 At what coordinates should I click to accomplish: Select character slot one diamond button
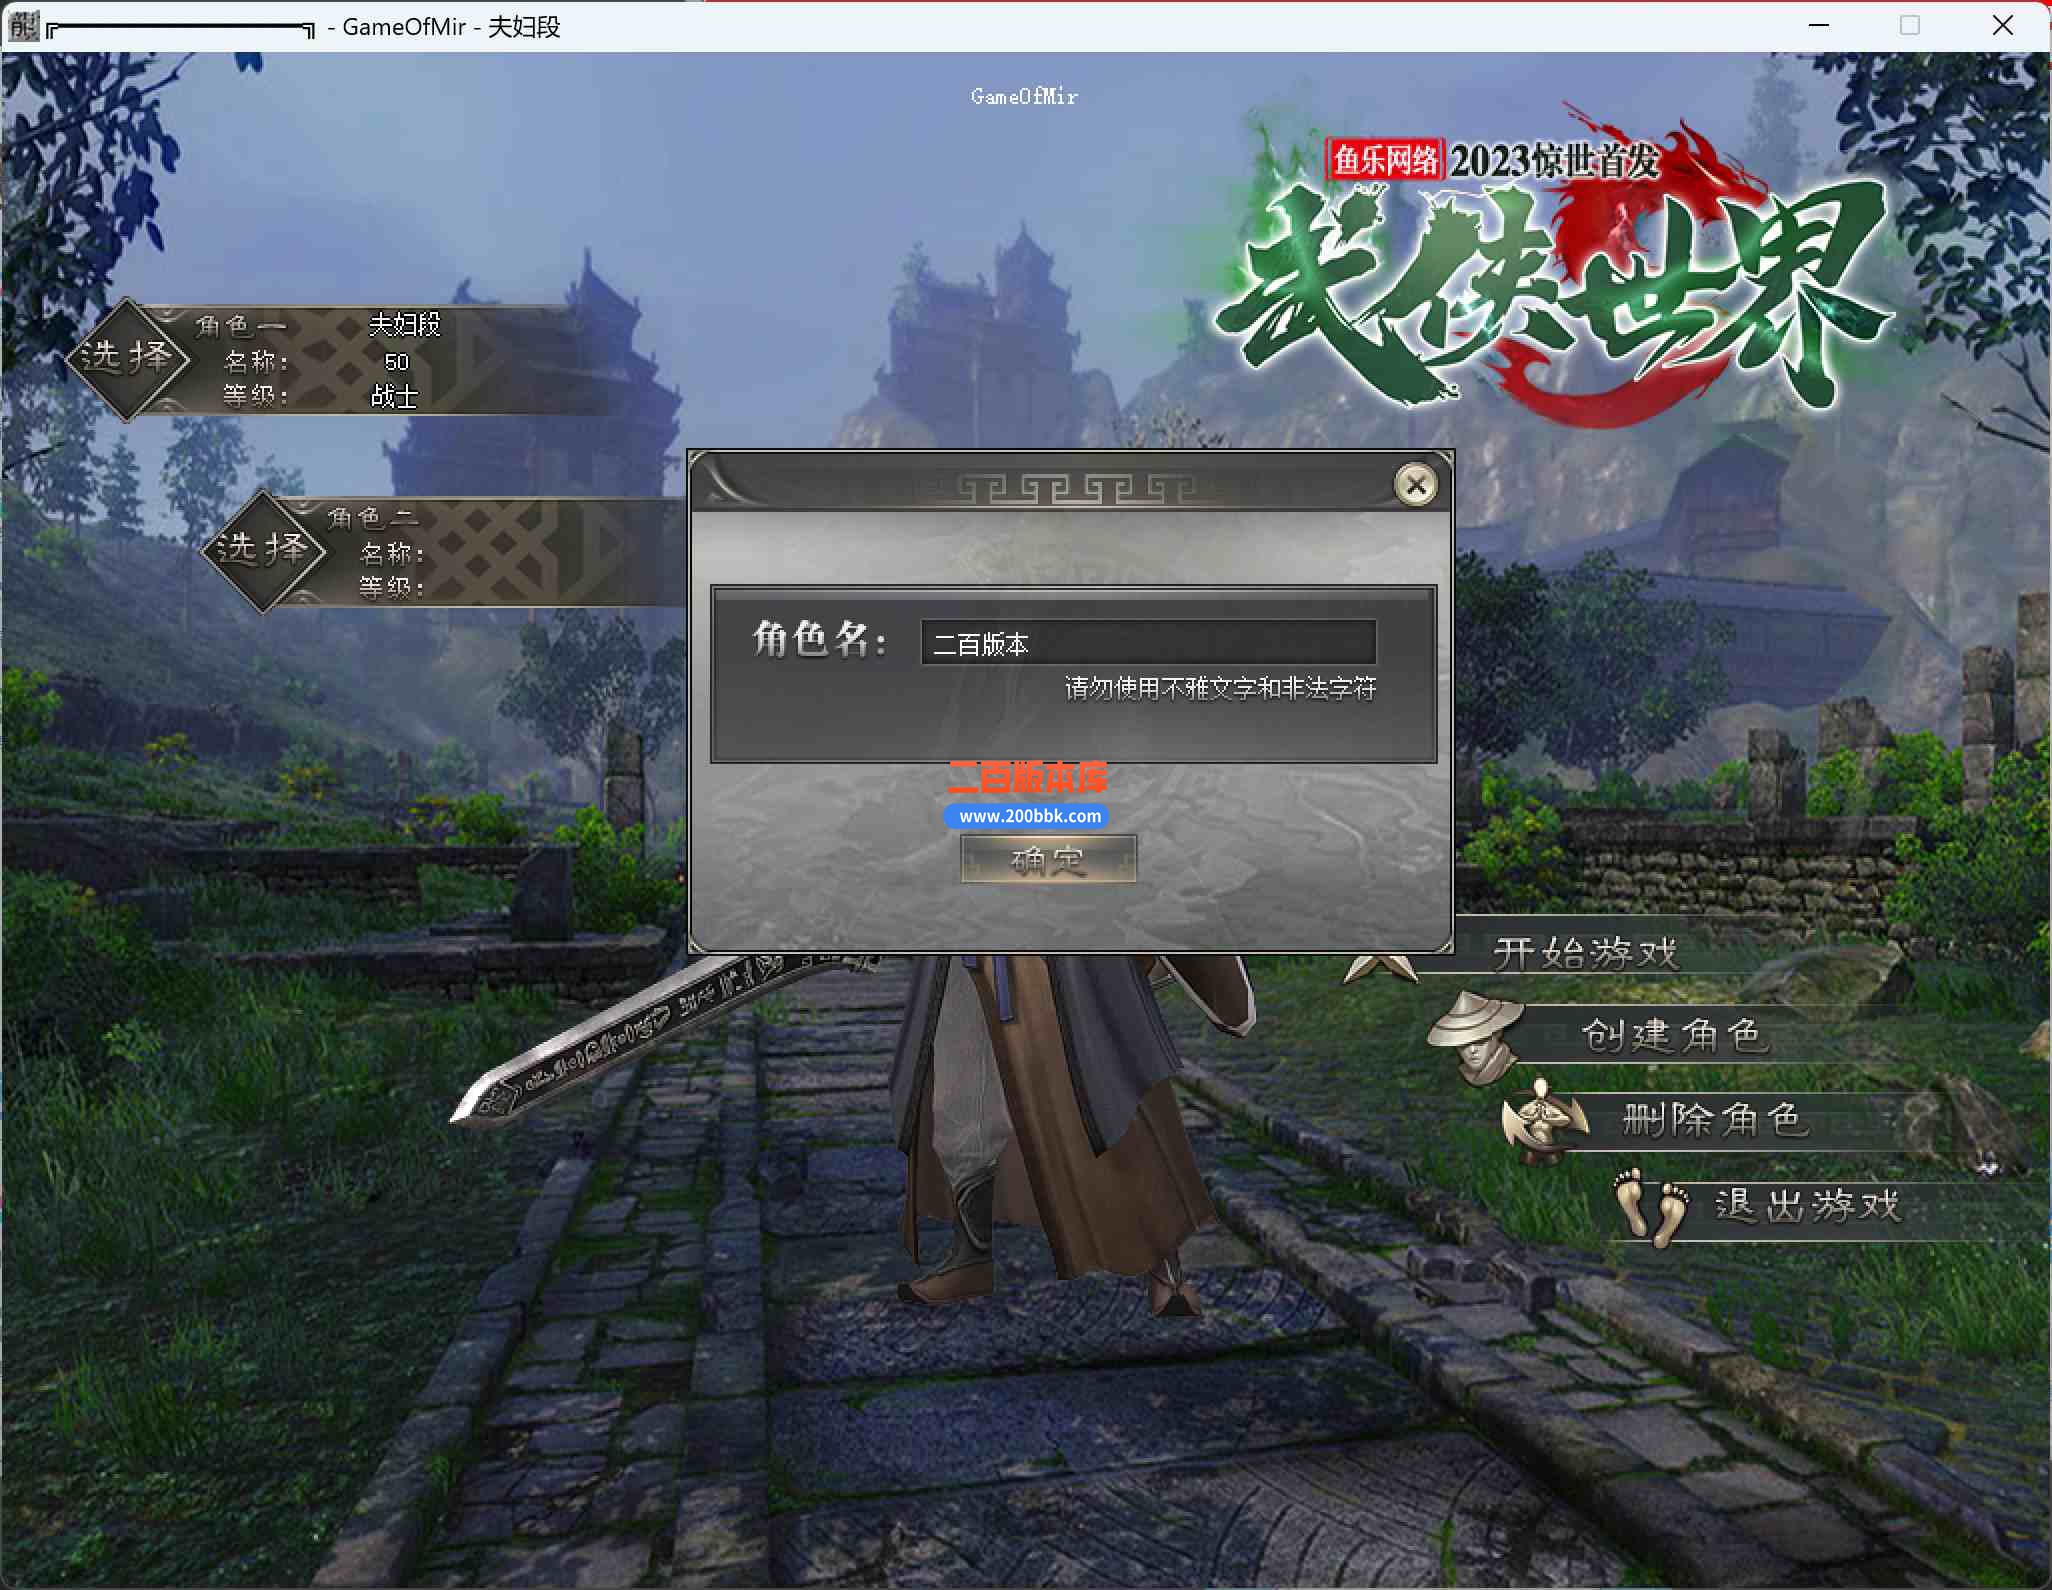tap(127, 359)
